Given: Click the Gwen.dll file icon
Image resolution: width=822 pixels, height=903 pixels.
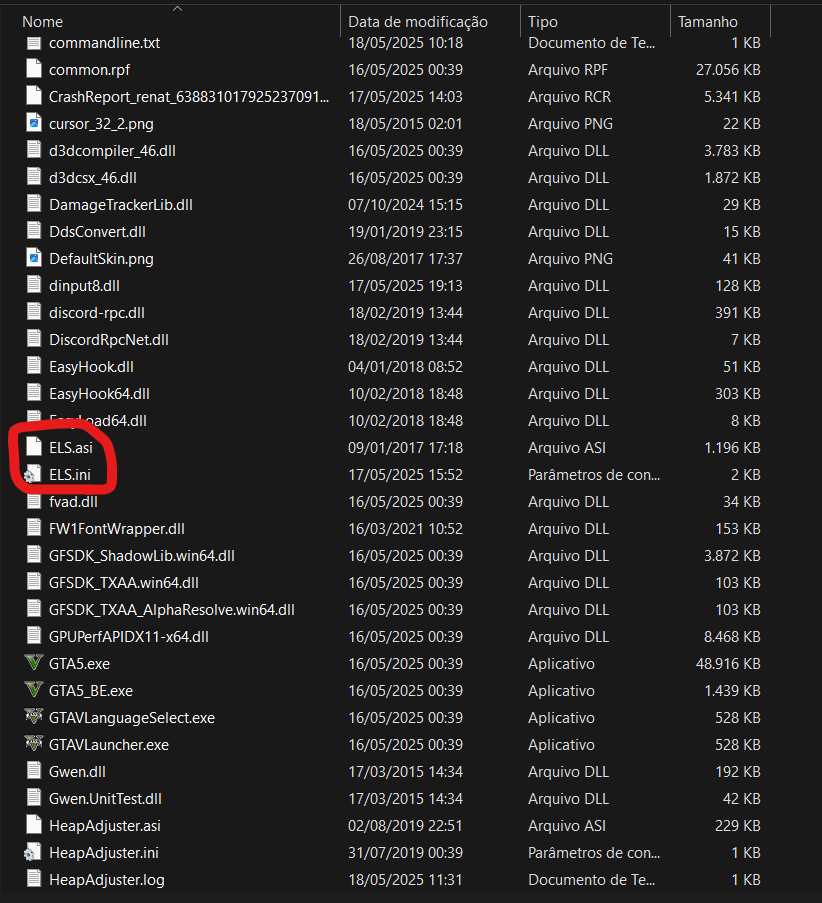Looking at the screenshot, I should tap(34, 772).
